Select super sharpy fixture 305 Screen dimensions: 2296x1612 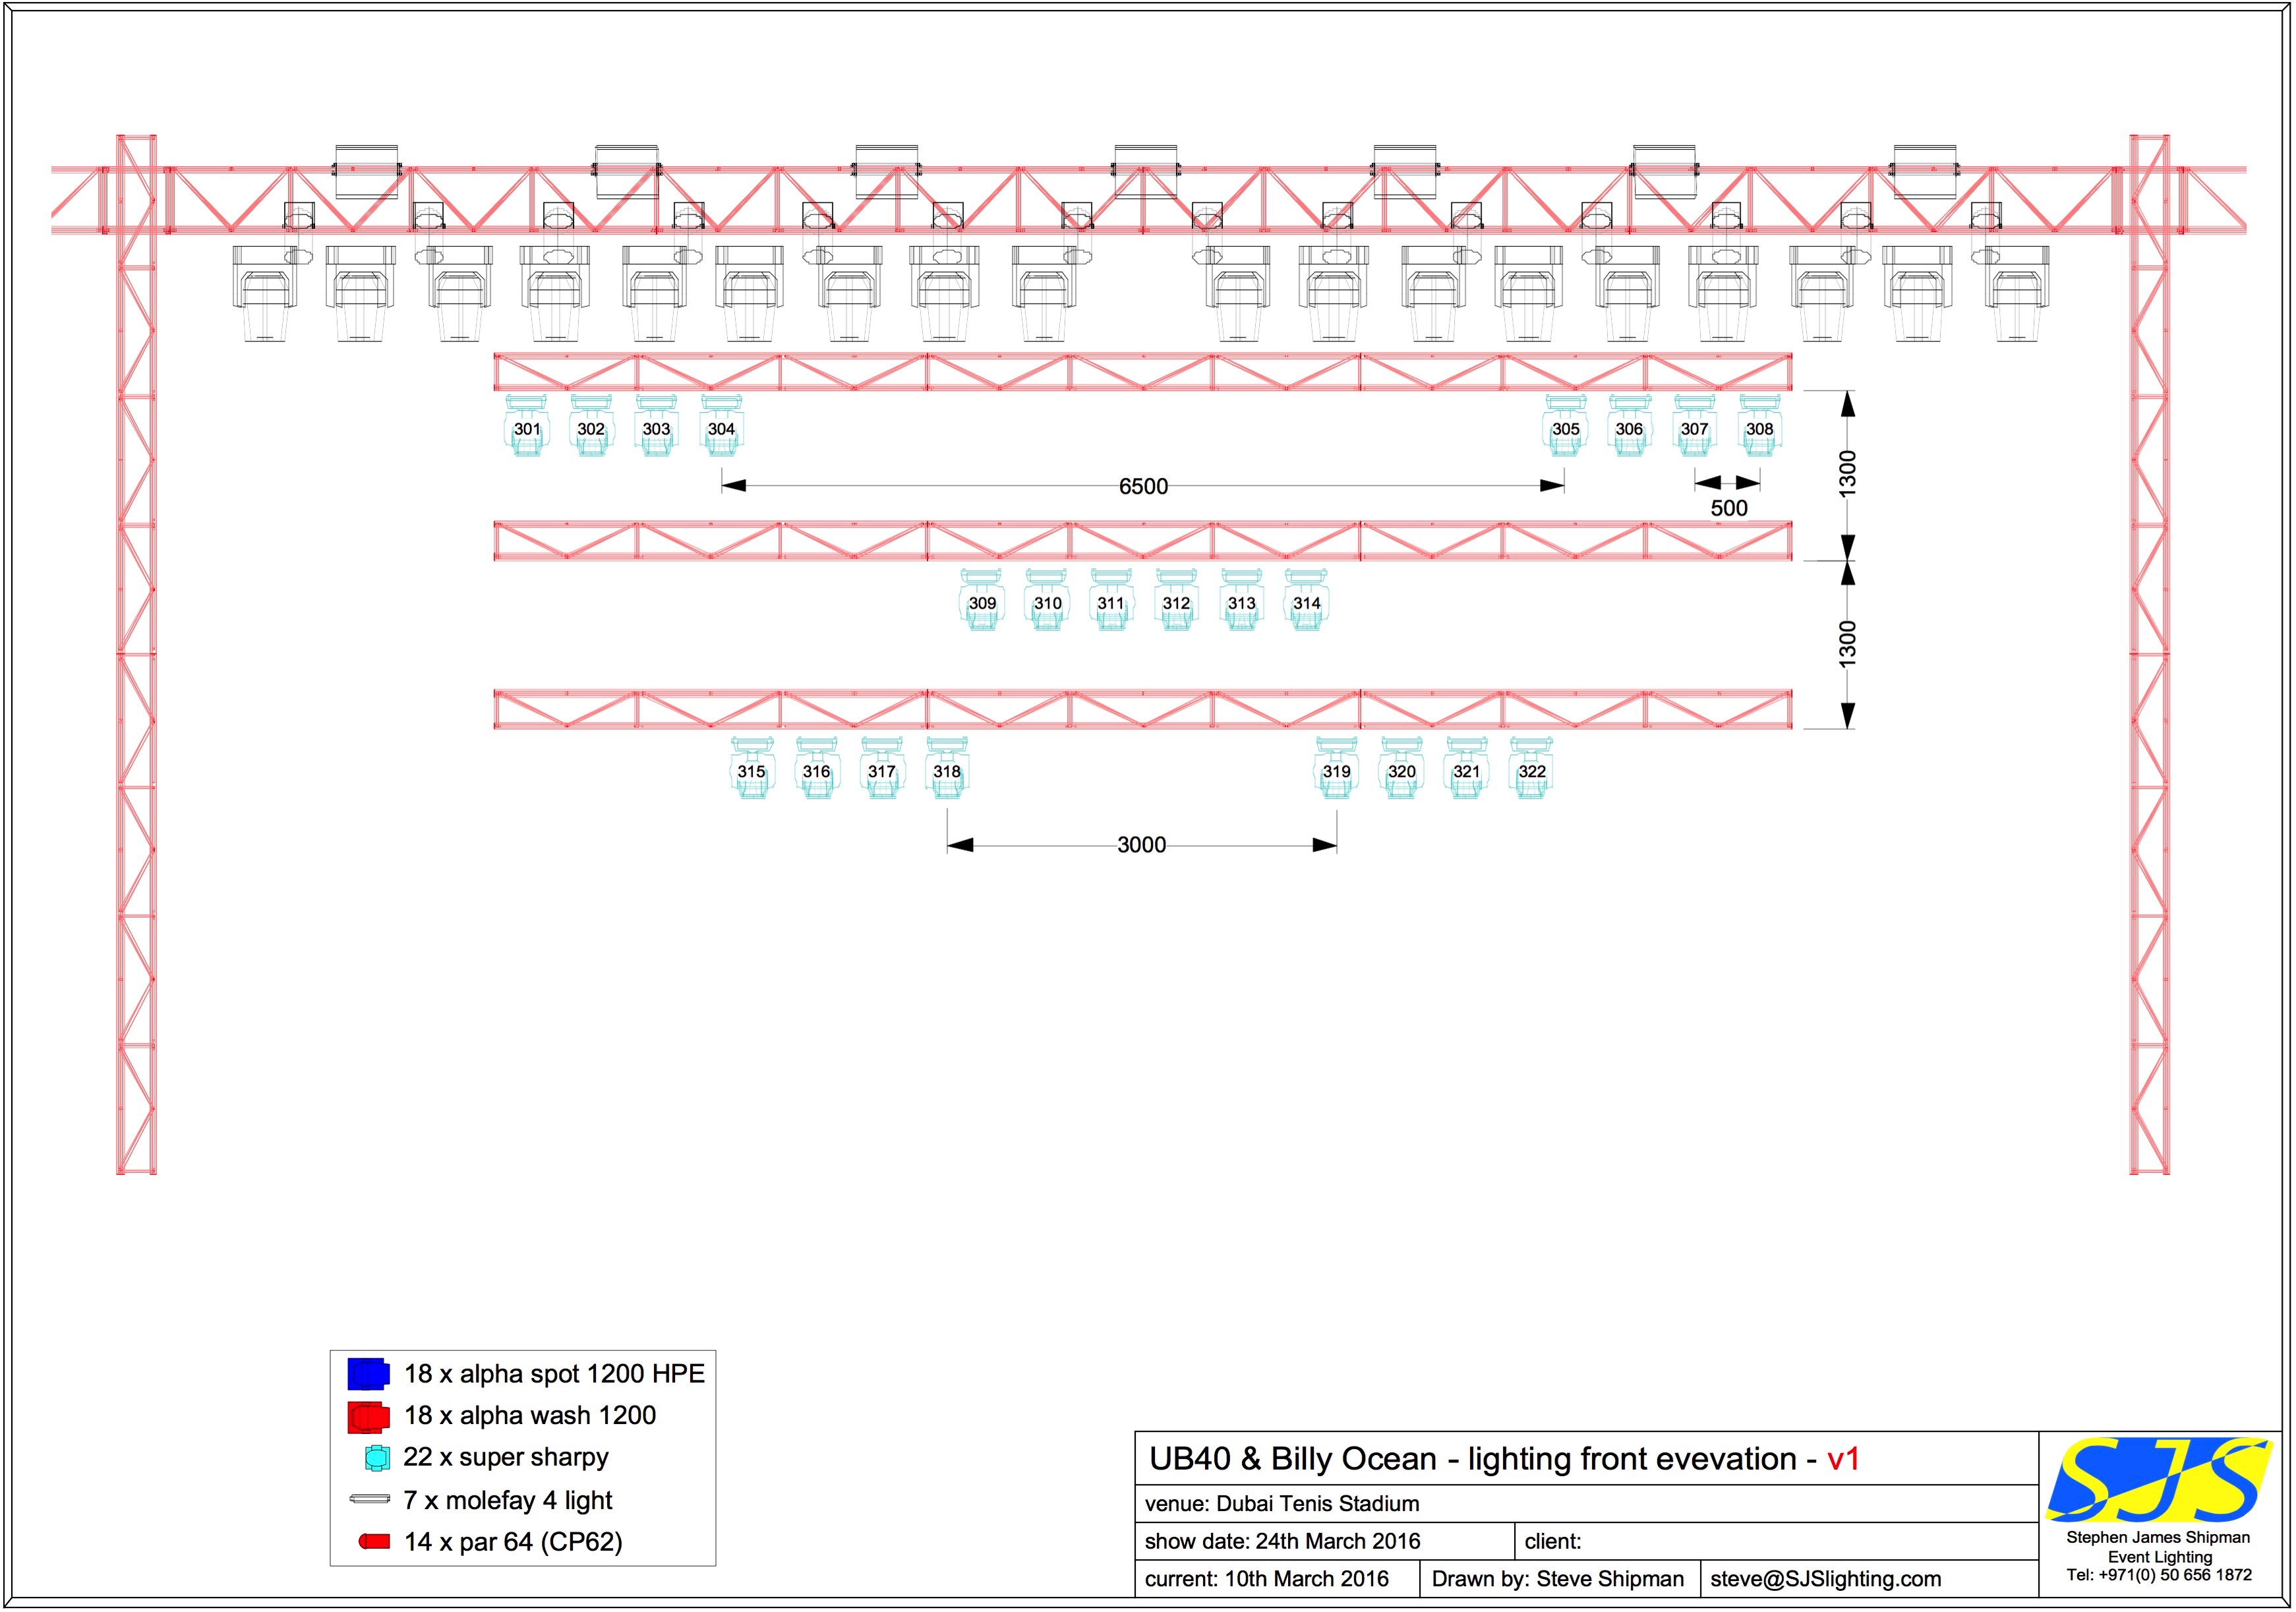tap(1565, 427)
